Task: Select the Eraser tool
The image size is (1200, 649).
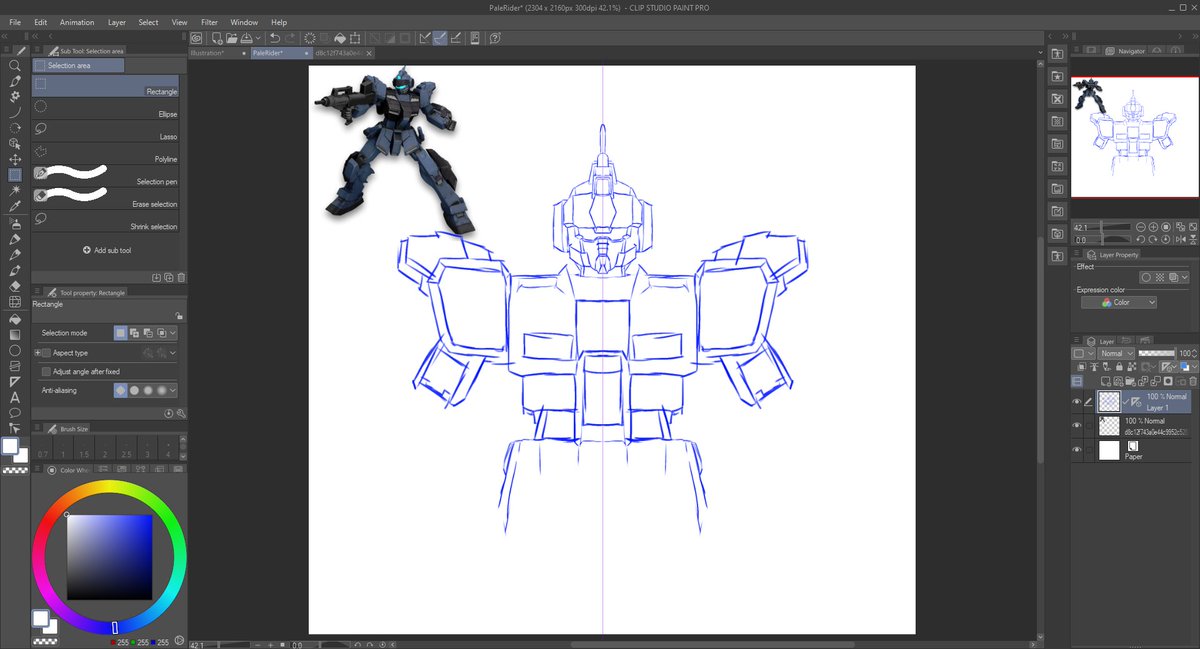Action: (x=15, y=287)
